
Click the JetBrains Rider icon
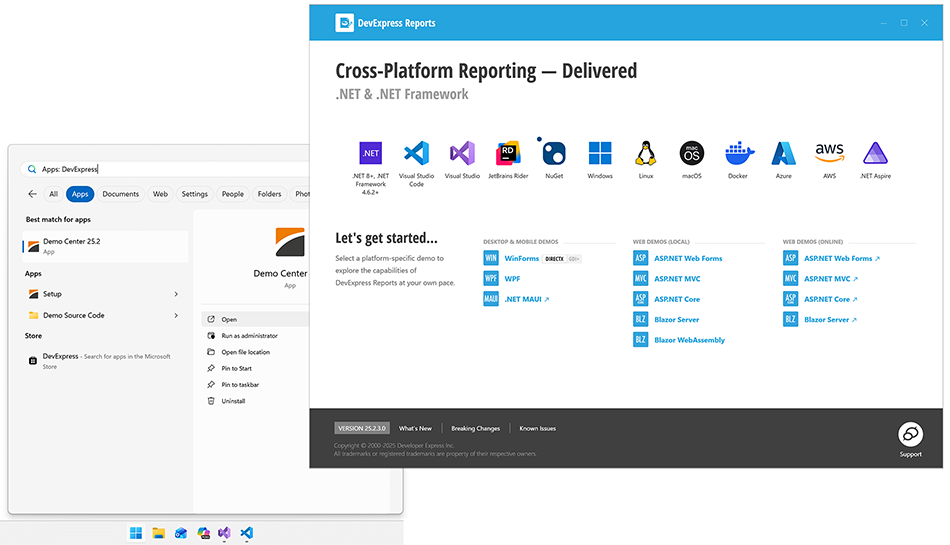click(508, 153)
